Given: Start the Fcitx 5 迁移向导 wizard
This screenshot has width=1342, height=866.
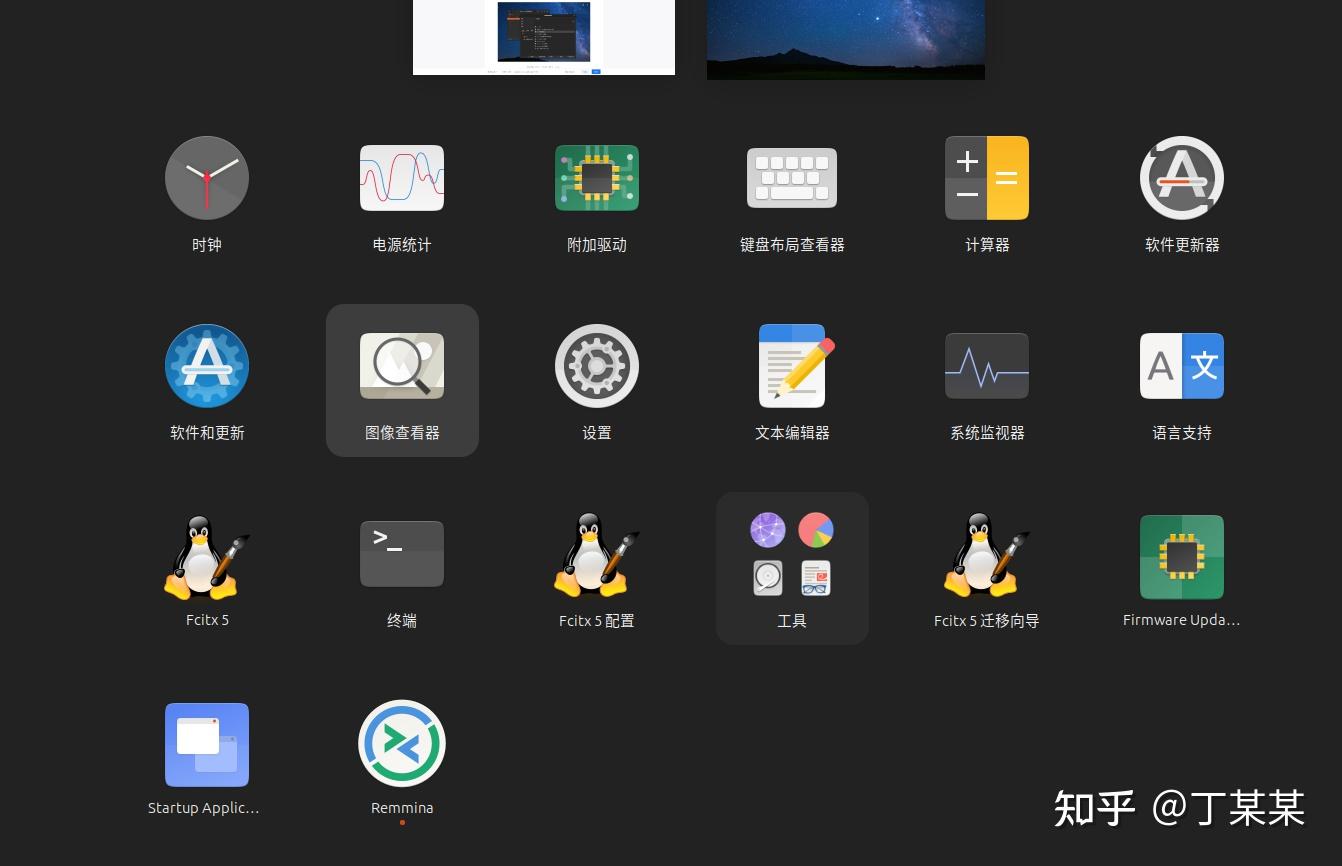Looking at the screenshot, I should [x=987, y=556].
